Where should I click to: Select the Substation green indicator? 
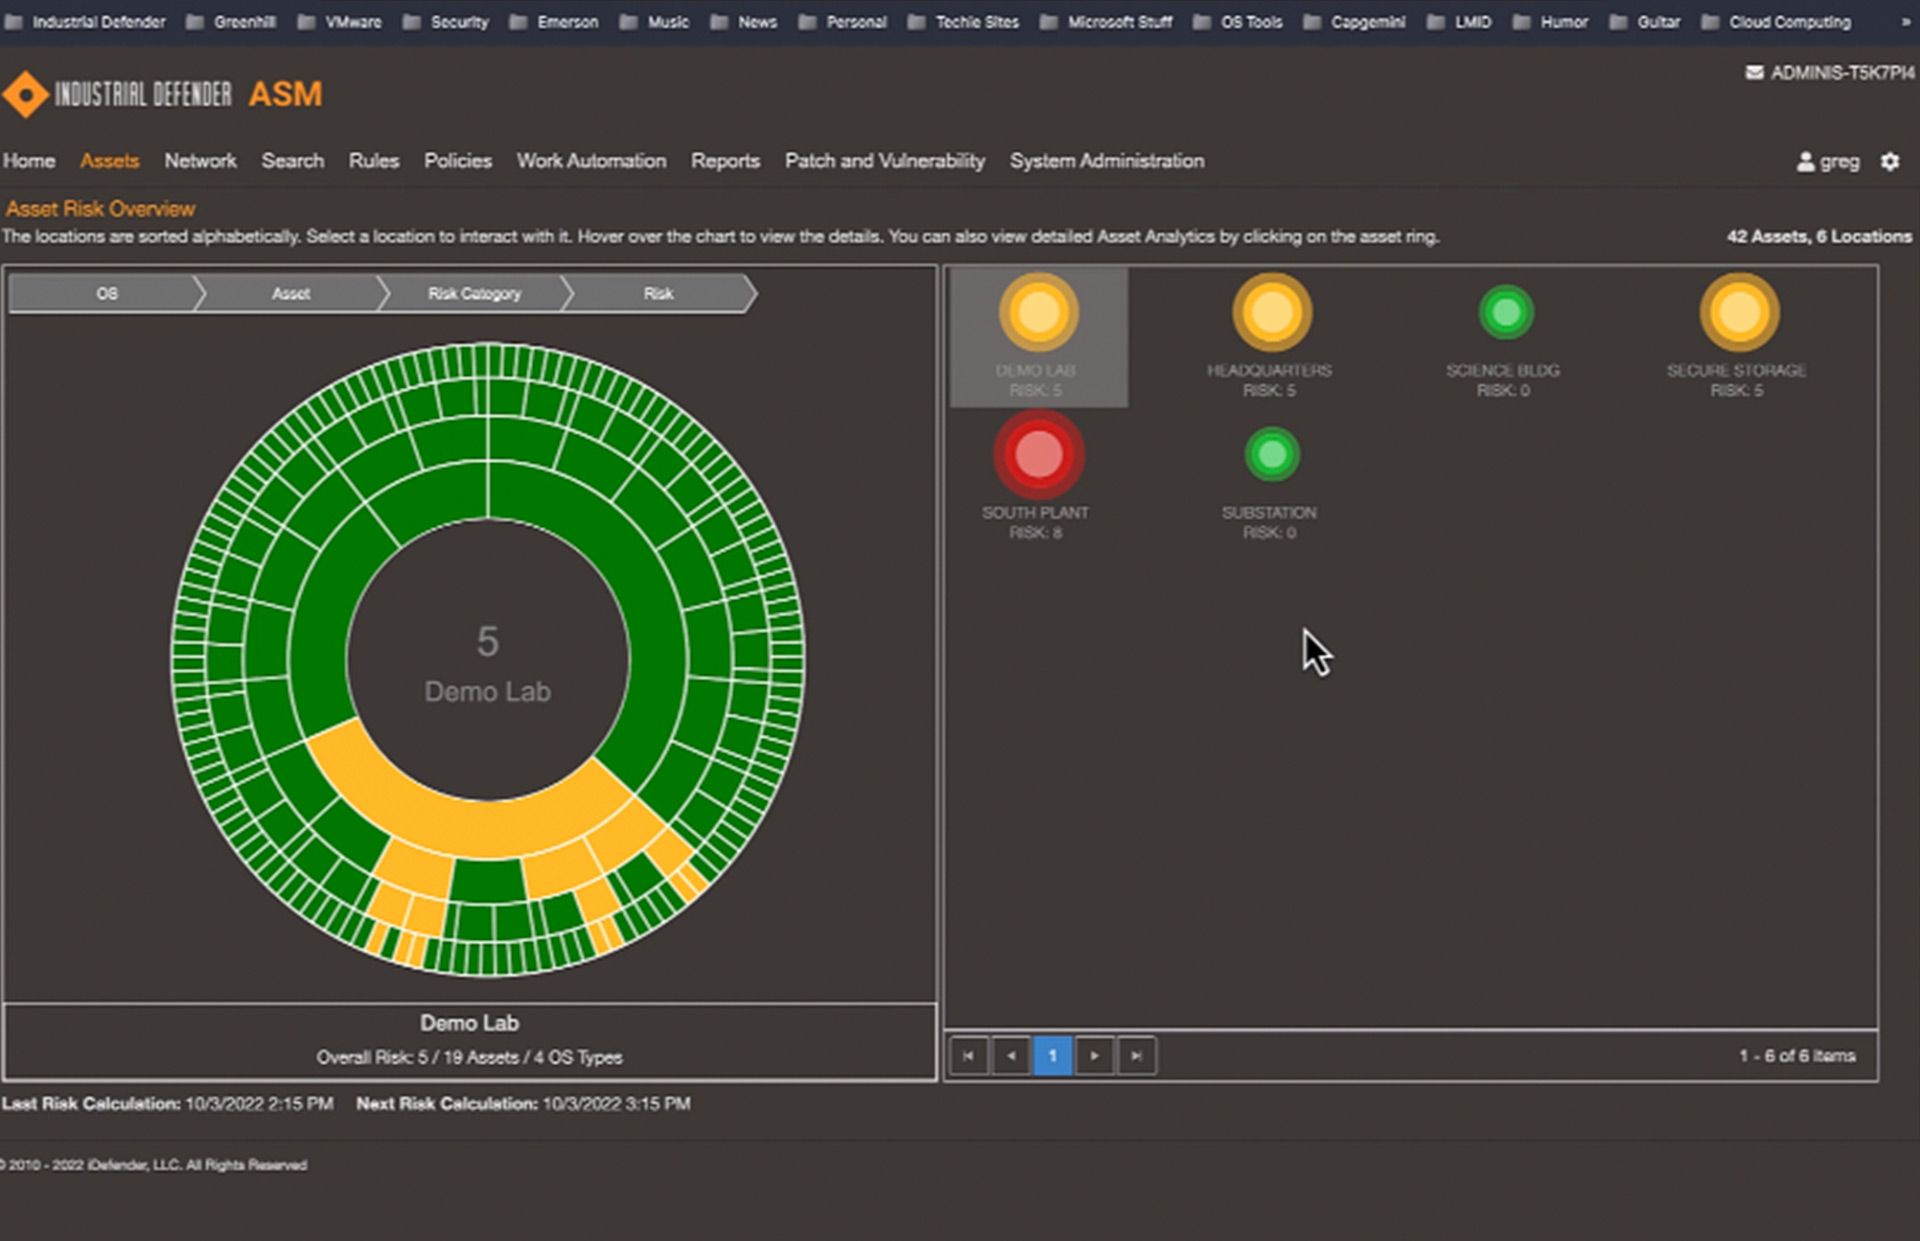coord(1271,455)
